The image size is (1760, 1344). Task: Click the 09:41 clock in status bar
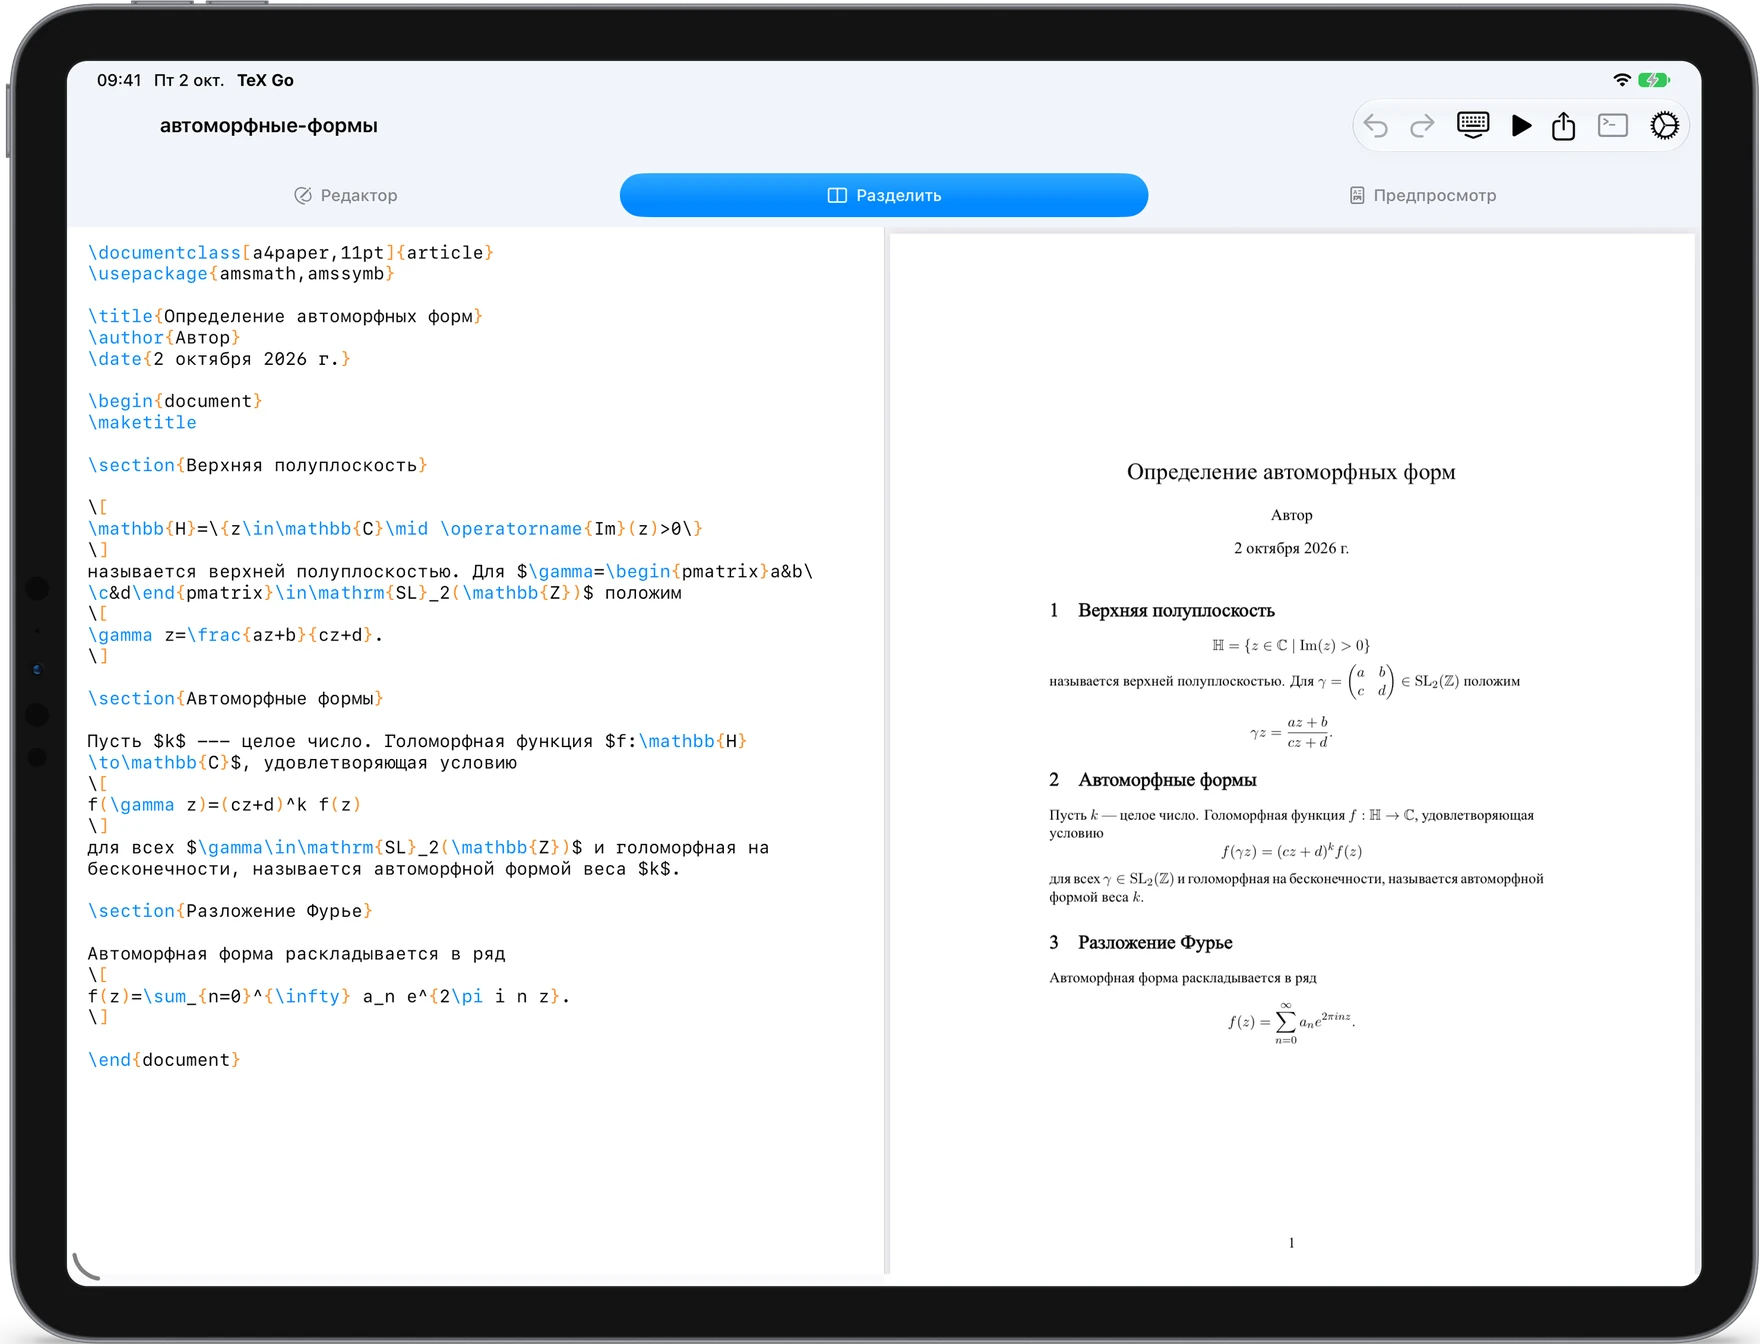click(x=119, y=80)
